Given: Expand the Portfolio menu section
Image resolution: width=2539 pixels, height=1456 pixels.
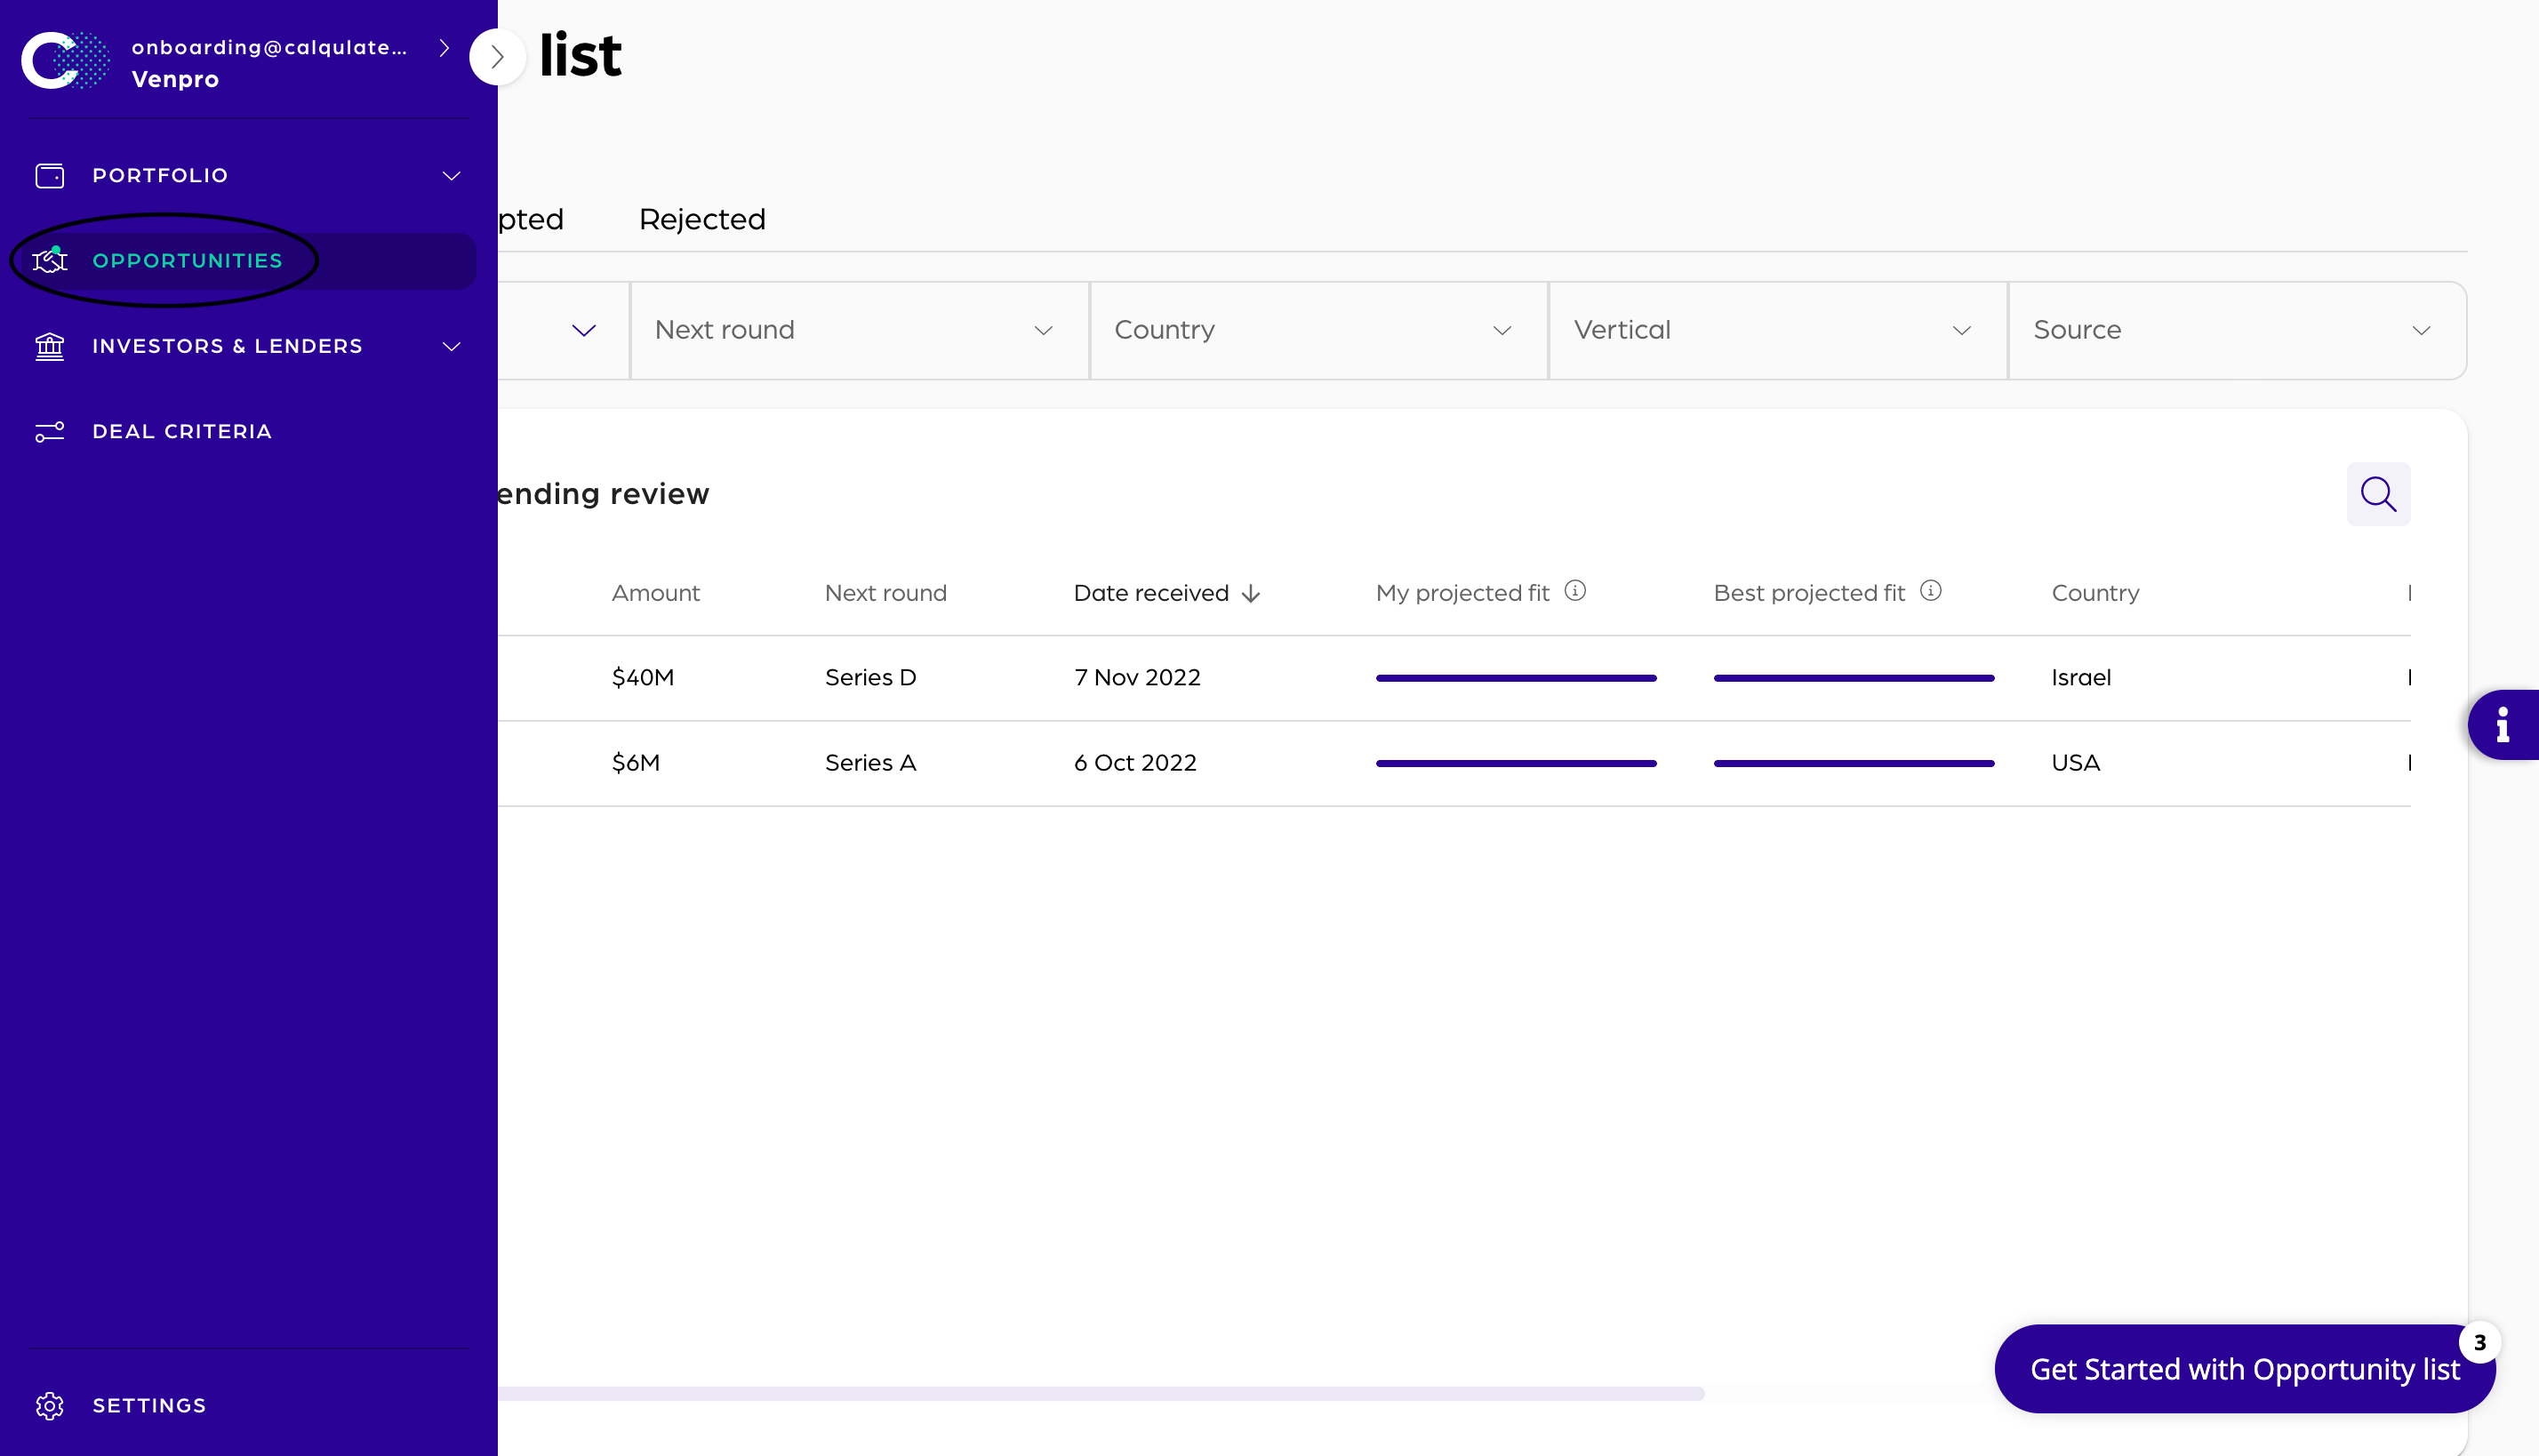Looking at the screenshot, I should [x=451, y=176].
